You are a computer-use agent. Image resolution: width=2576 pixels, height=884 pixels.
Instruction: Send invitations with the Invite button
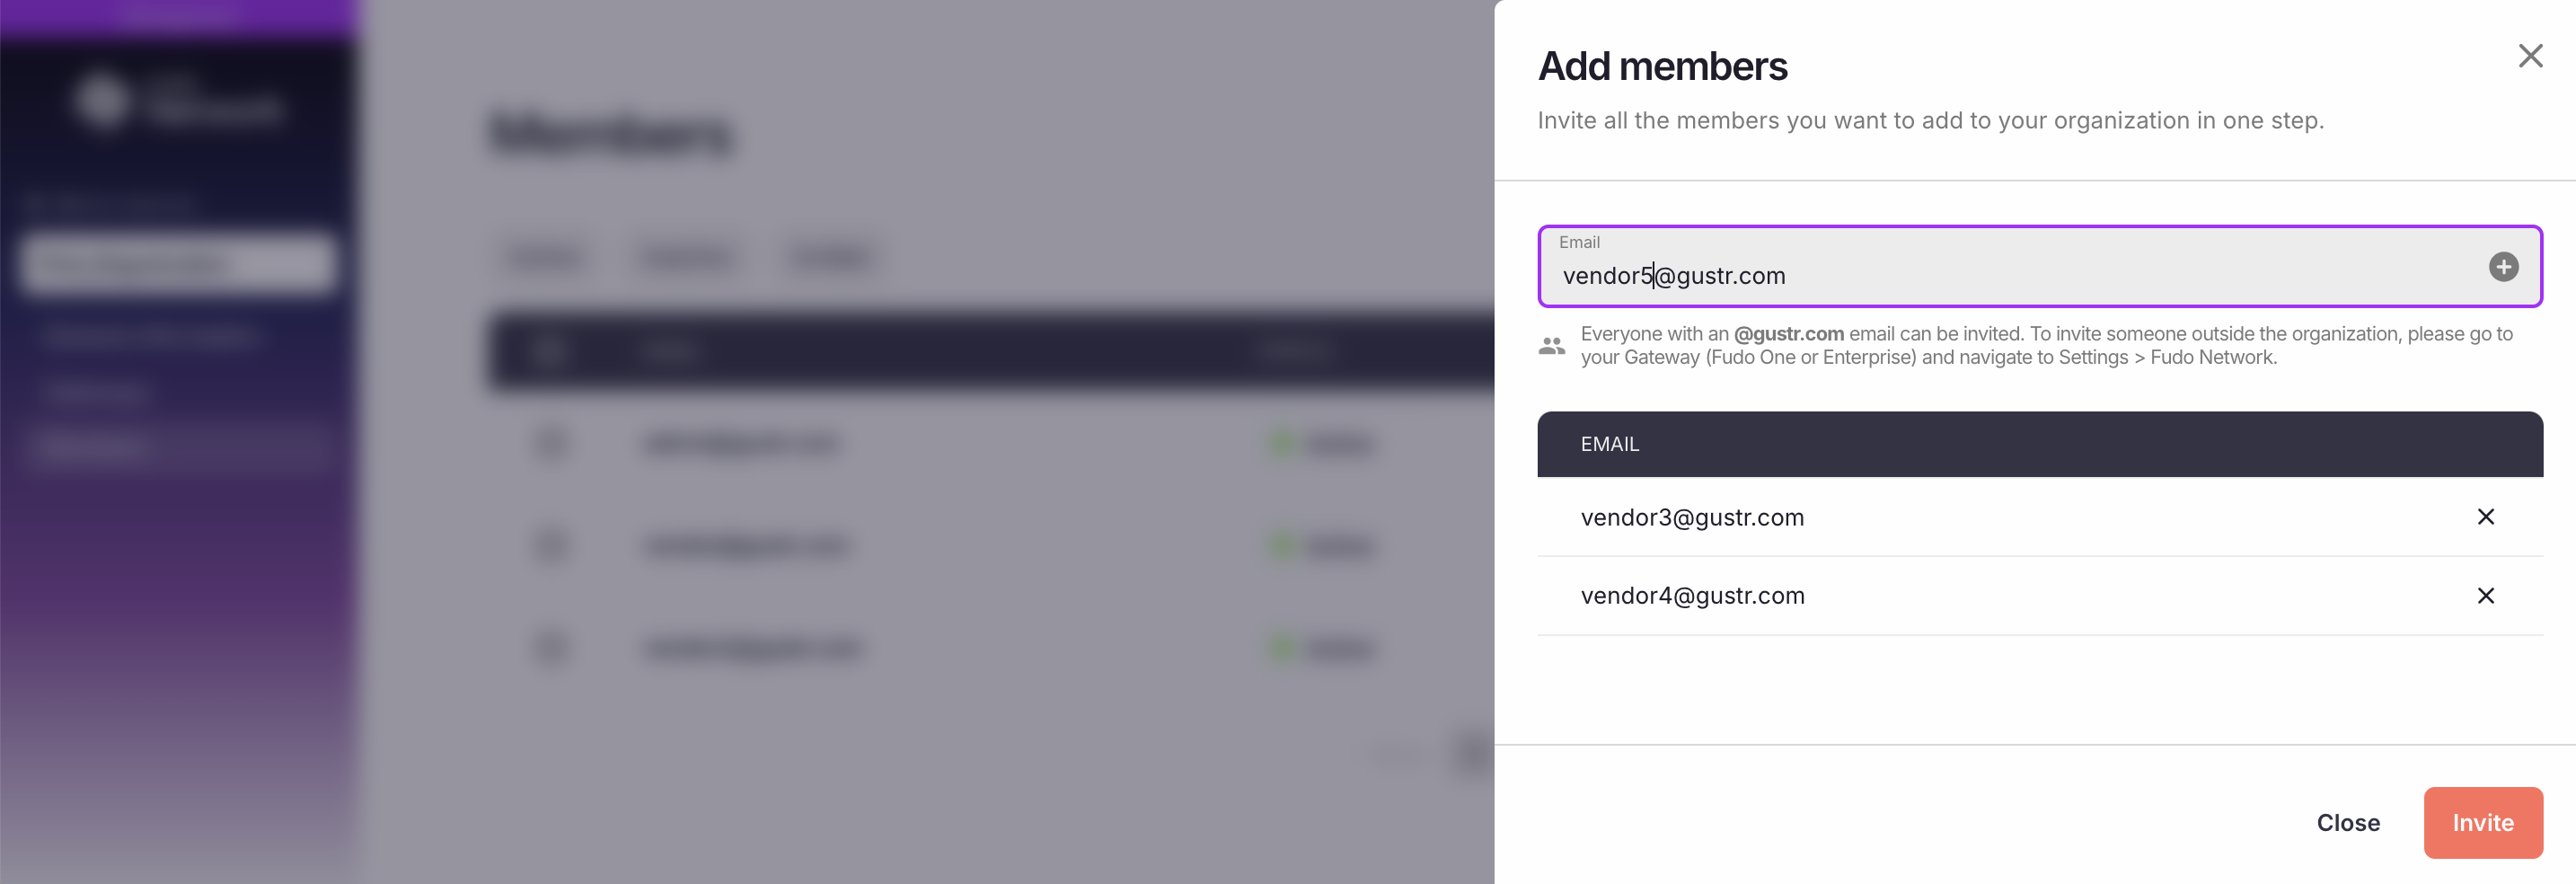click(2482, 822)
